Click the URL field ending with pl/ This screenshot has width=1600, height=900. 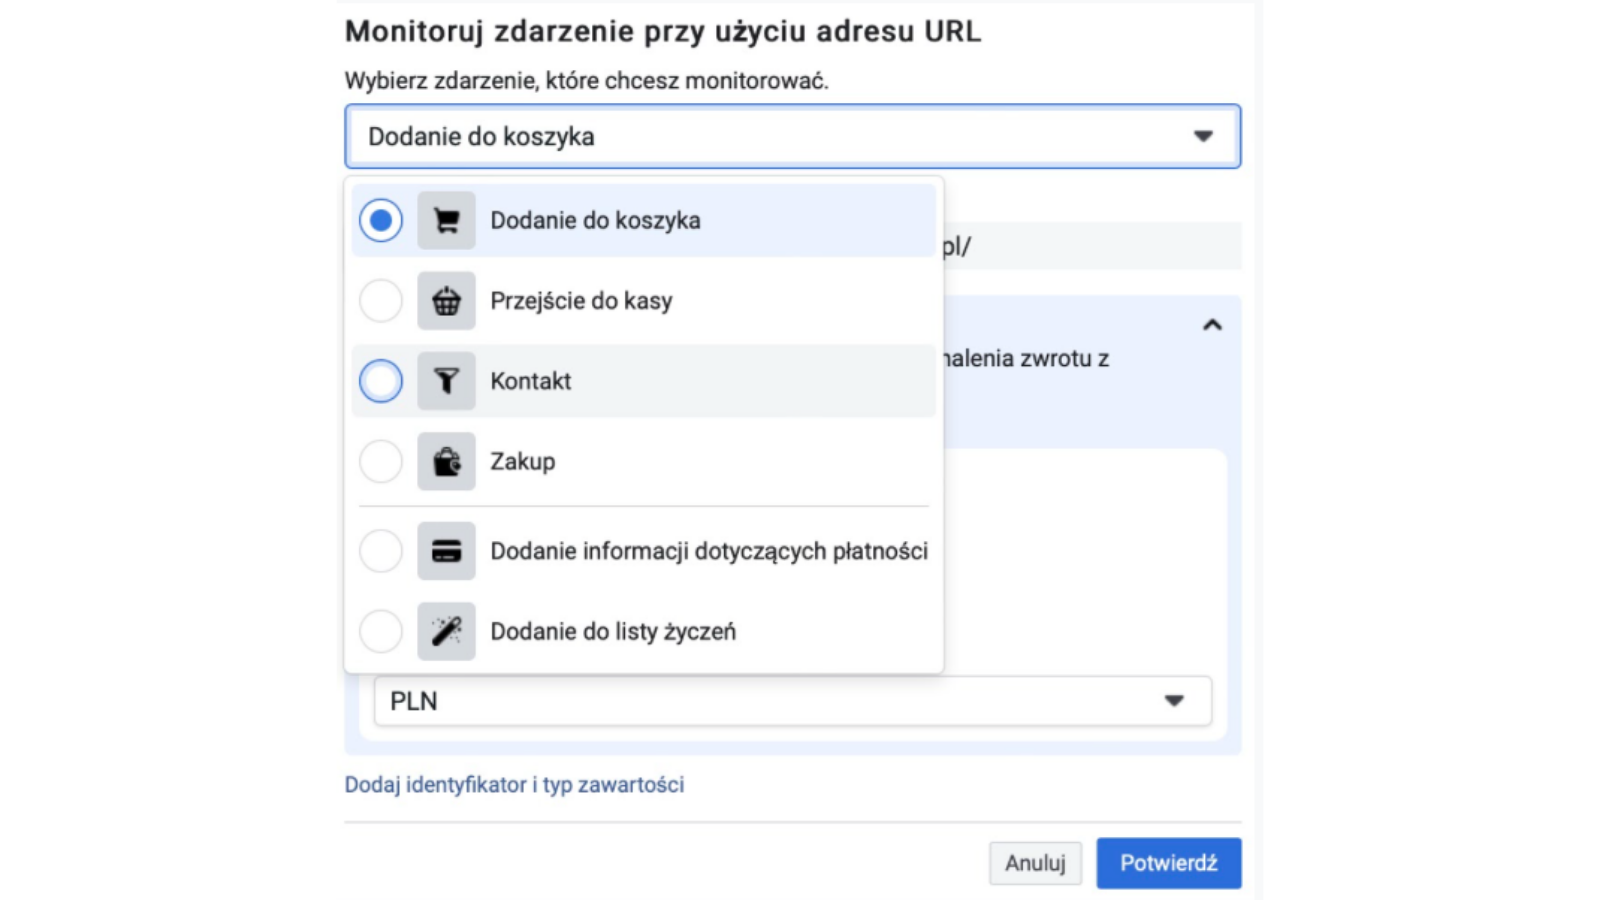pyautogui.click(x=1091, y=246)
